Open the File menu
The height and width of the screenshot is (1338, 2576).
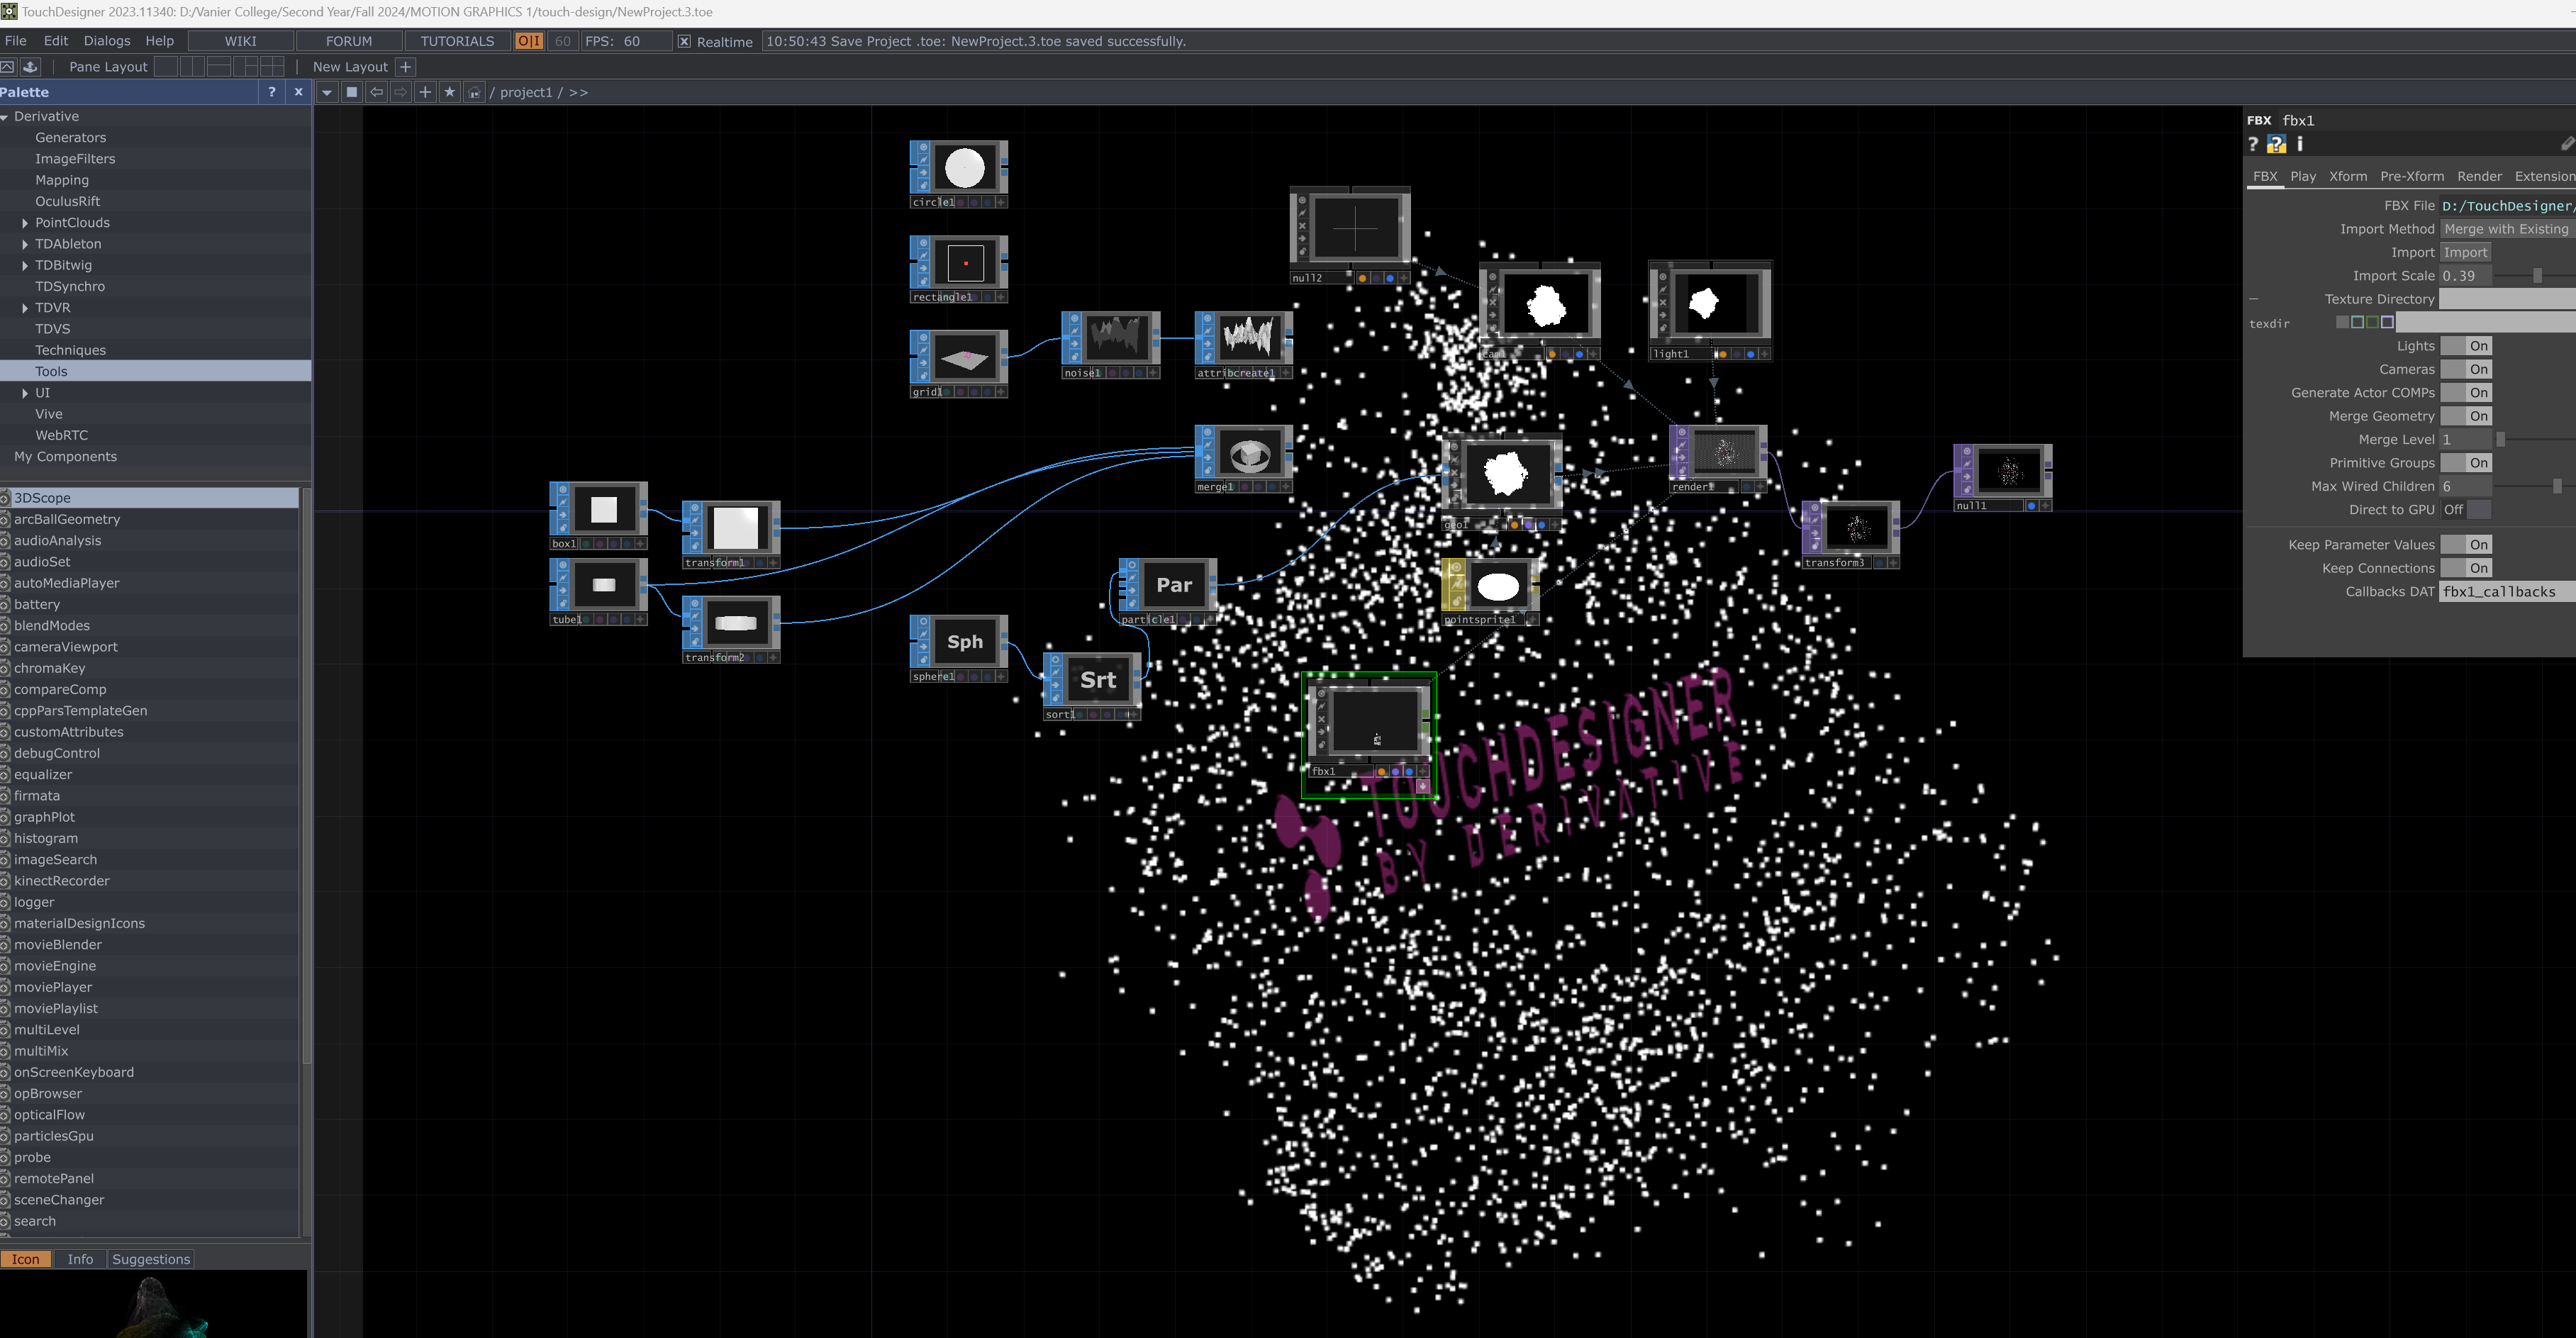click(16, 41)
